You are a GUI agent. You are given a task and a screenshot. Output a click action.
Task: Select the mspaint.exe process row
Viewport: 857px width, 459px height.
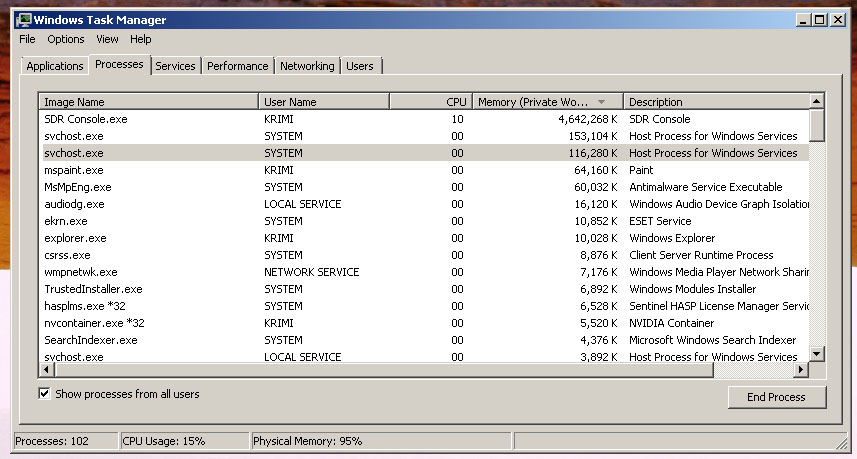pos(73,170)
